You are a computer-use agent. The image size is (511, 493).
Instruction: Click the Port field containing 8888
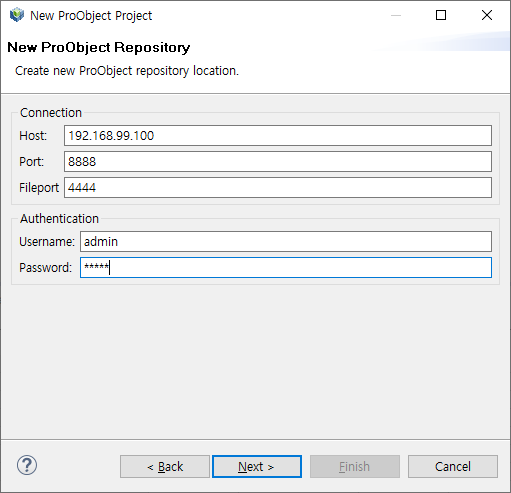click(x=278, y=162)
